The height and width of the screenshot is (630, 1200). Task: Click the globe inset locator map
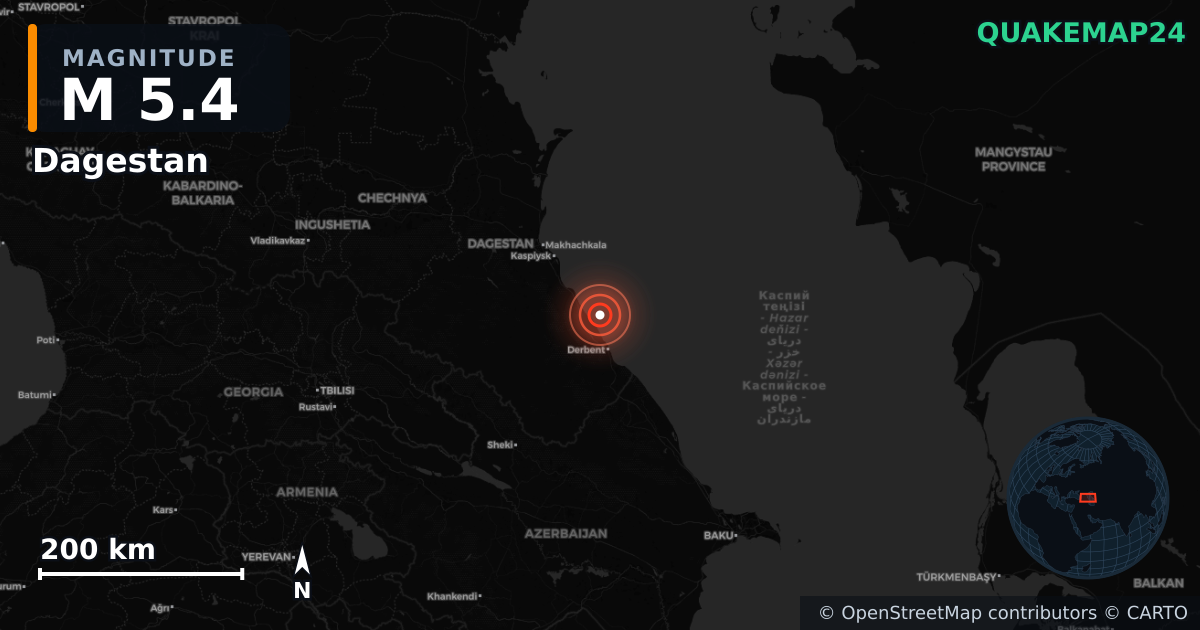click(1088, 498)
